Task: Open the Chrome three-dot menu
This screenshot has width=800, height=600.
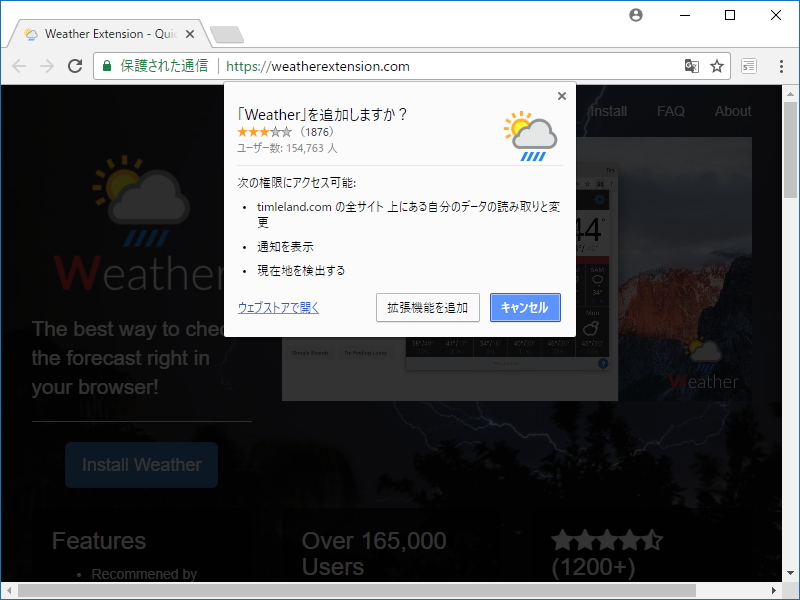Action: tap(781, 65)
